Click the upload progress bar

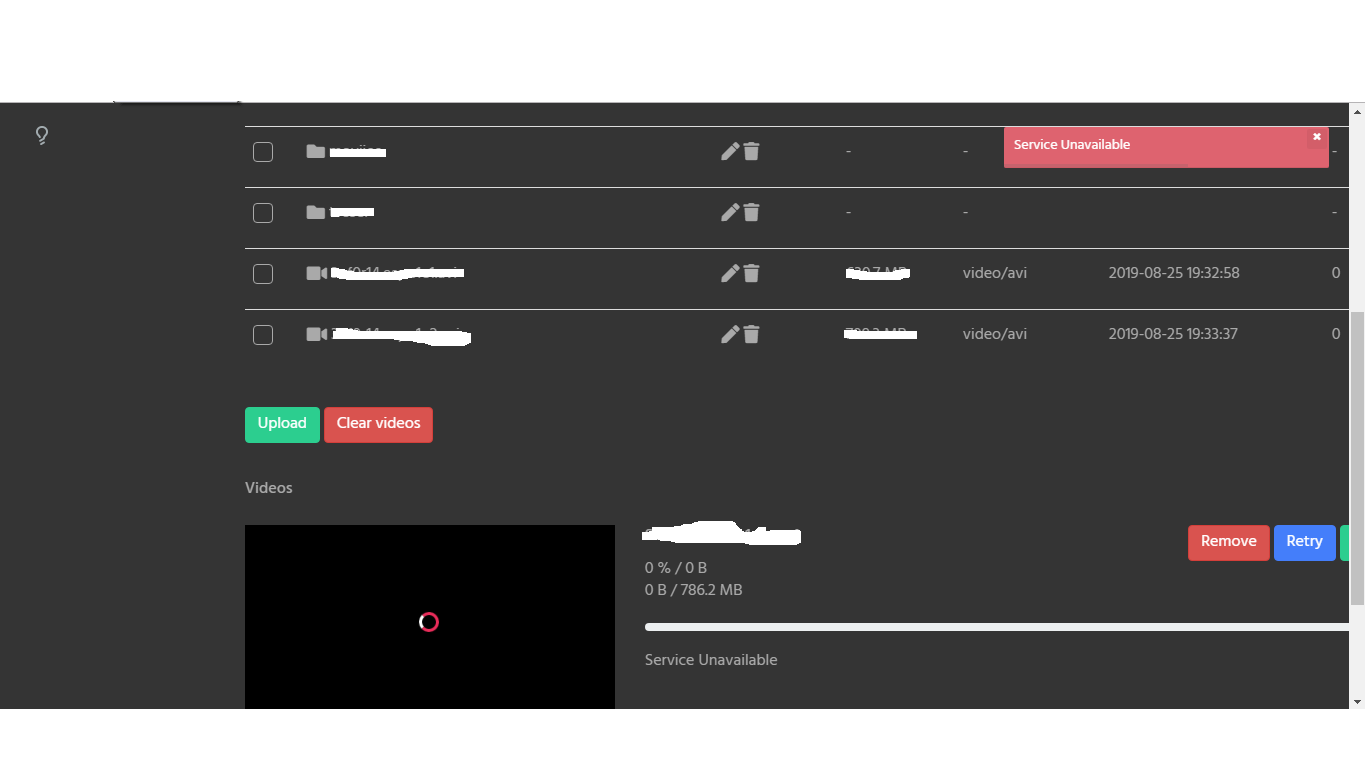[997, 627]
